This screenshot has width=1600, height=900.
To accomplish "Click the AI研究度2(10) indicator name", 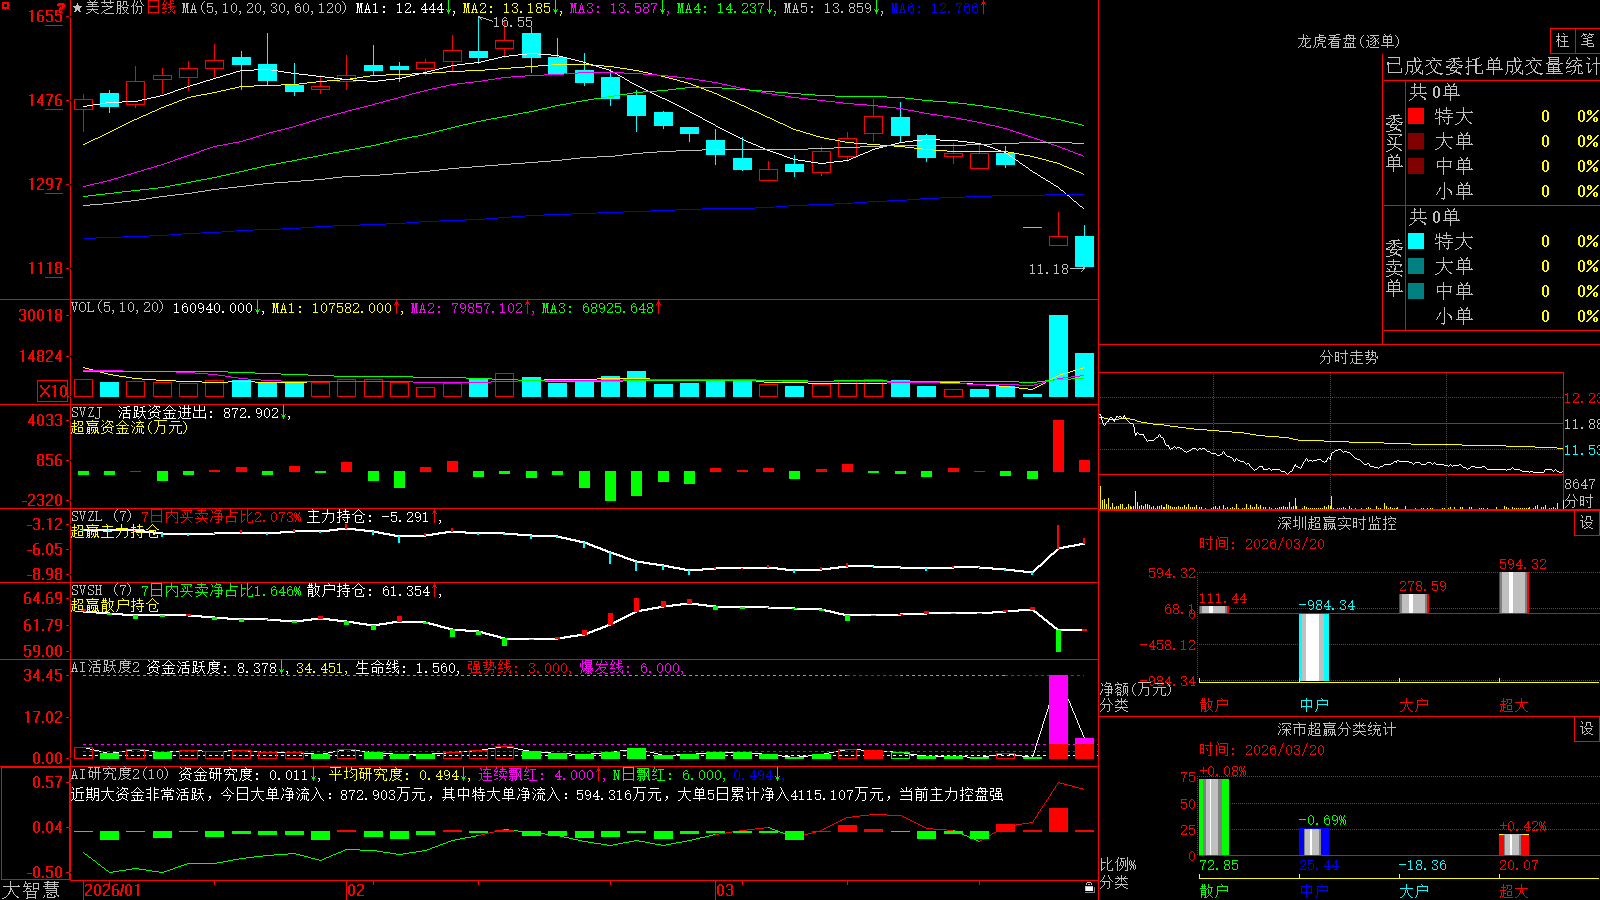I will pos(120,774).
